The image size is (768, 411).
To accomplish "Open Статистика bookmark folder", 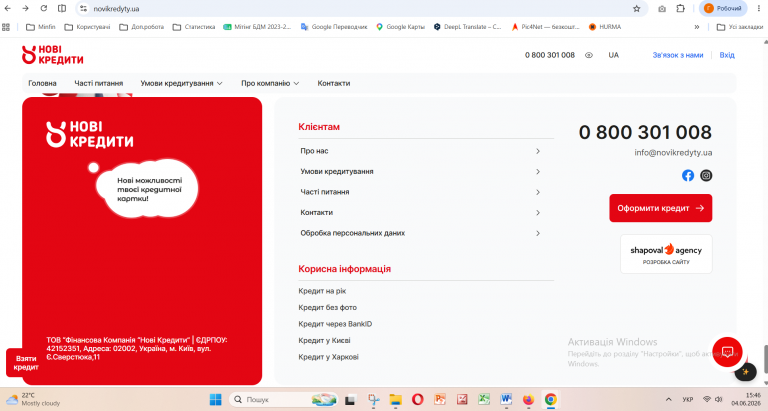I will pos(194,27).
